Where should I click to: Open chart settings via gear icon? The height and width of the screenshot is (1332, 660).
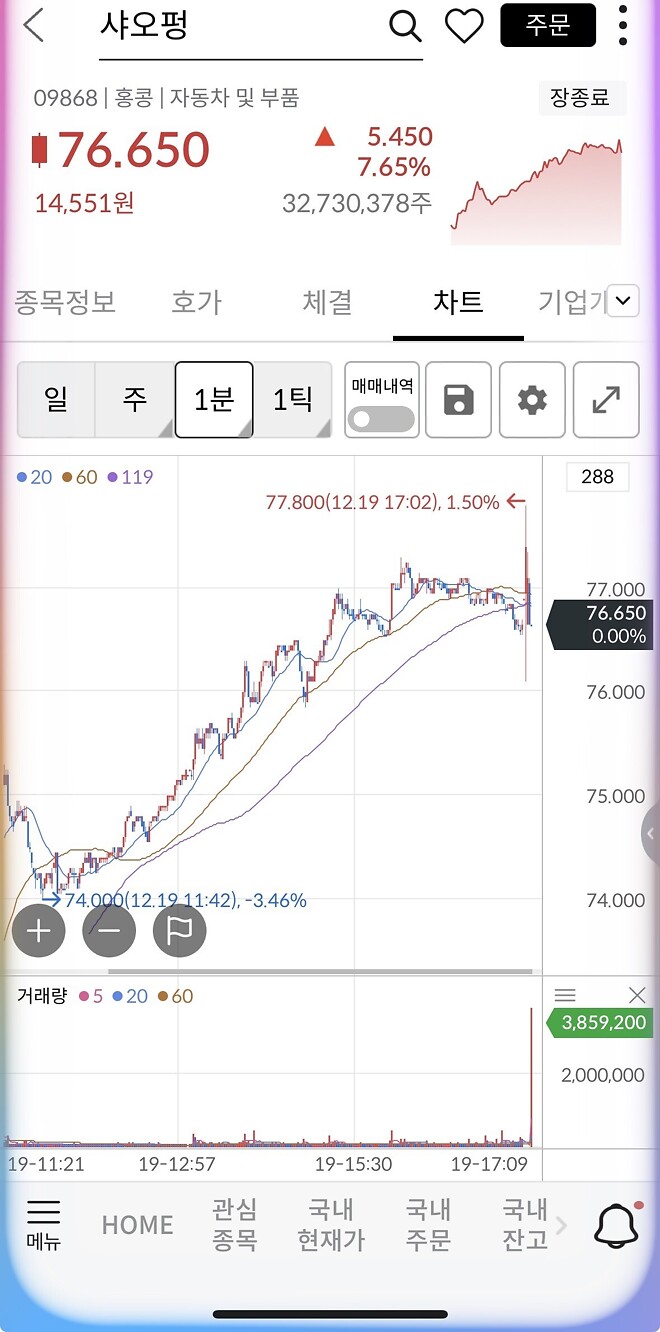coord(532,399)
